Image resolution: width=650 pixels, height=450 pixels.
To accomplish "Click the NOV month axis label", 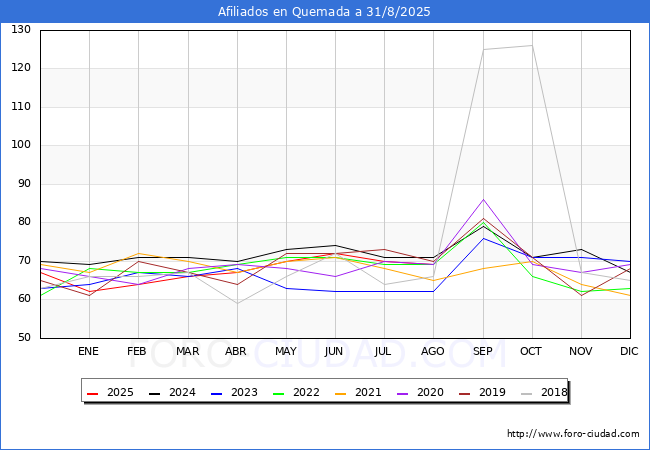I will pos(581,351).
